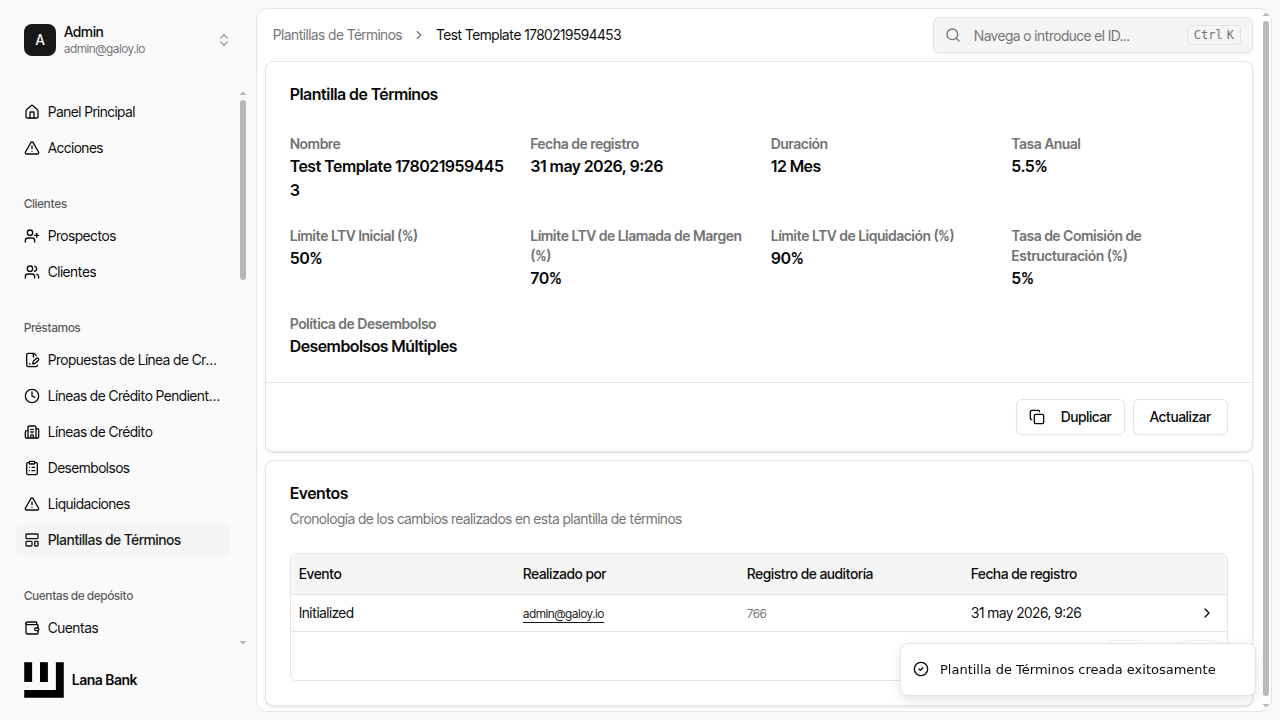Click the Cuentas wallet icon
The width and height of the screenshot is (1280, 720).
pyautogui.click(x=32, y=628)
